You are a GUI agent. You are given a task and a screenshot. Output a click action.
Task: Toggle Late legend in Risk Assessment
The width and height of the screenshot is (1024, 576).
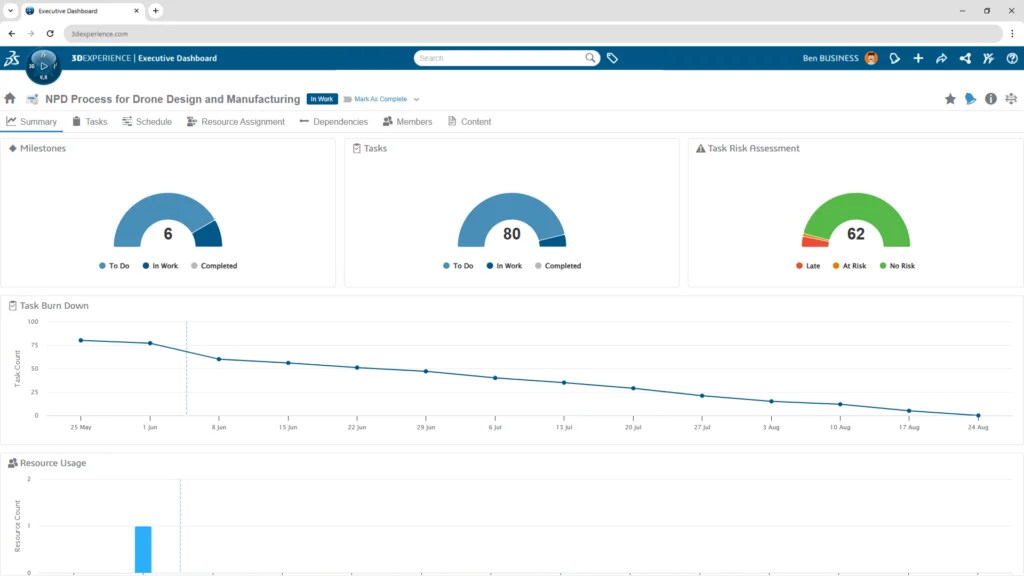tap(808, 266)
